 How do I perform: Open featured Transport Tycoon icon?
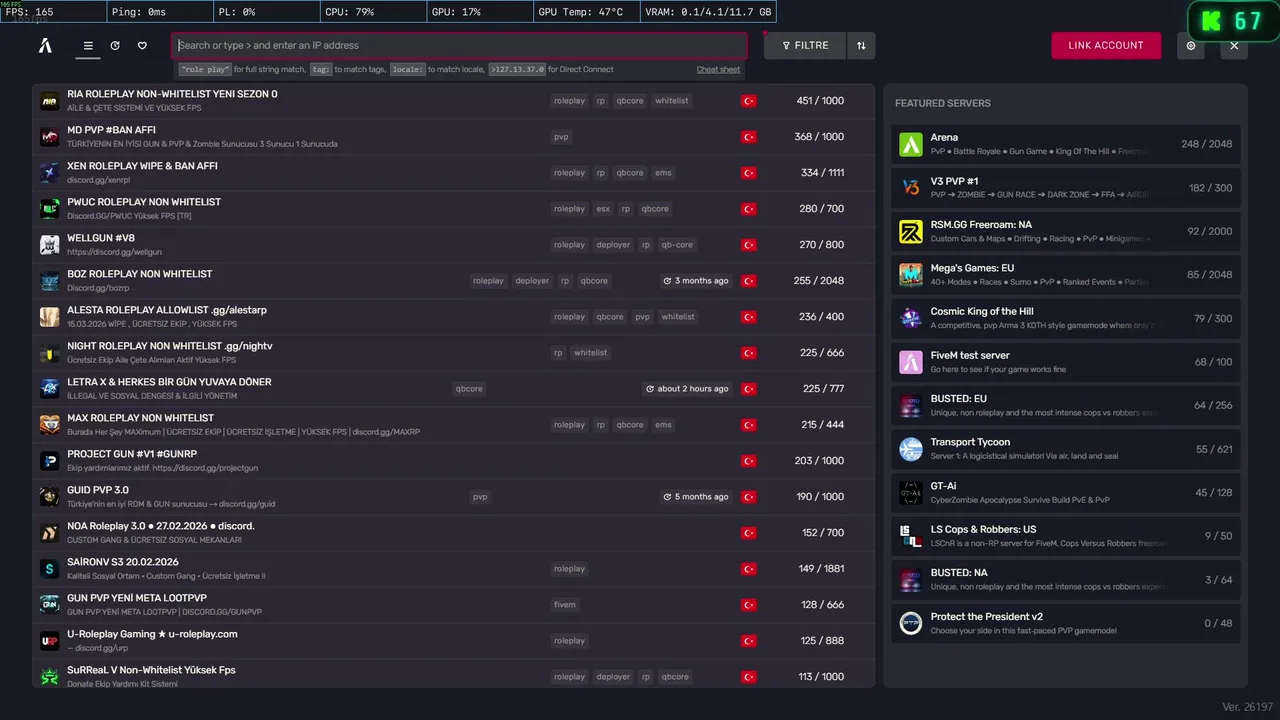(911, 449)
